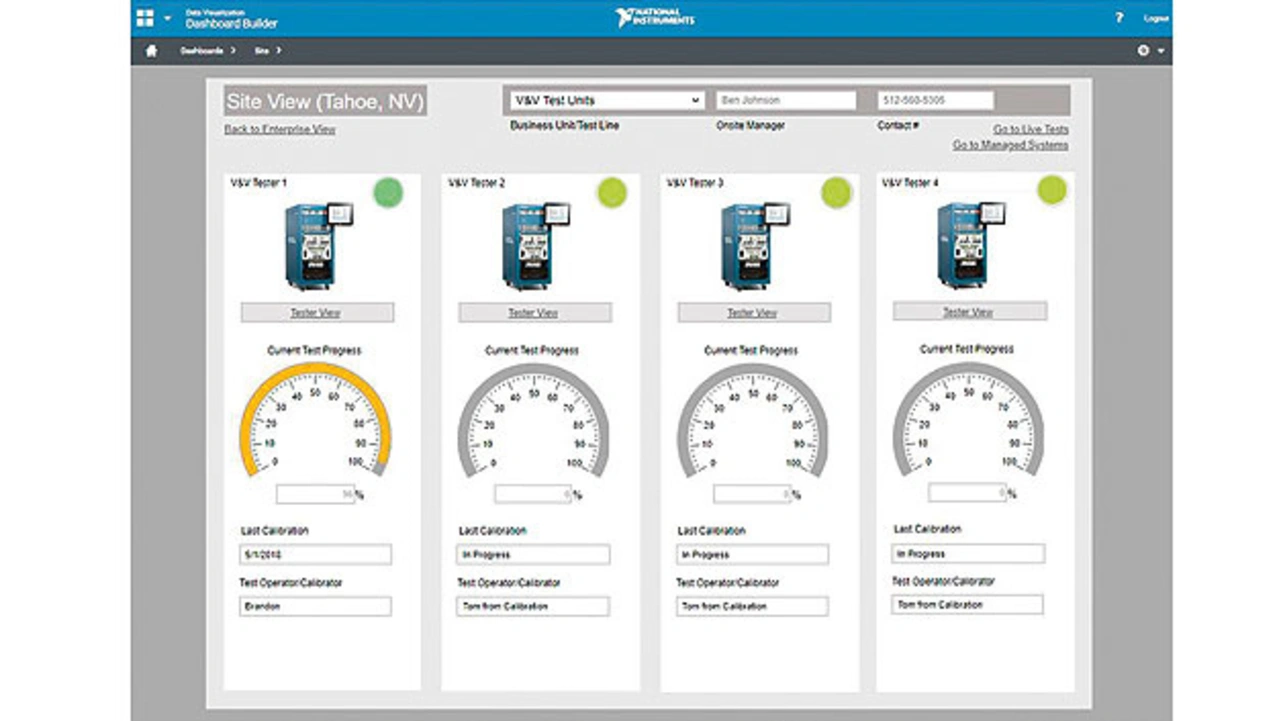Click Tester 1 progress percent field
This screenshot has width=1280, height=721.
(x=315, y=494)
